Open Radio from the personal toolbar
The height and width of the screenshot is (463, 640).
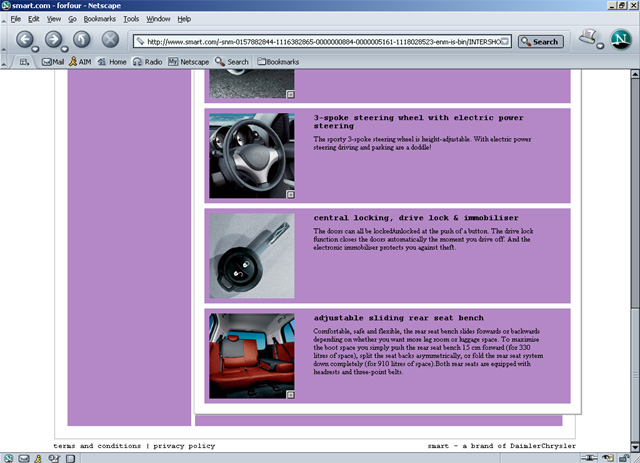click(x=147, y=62)
